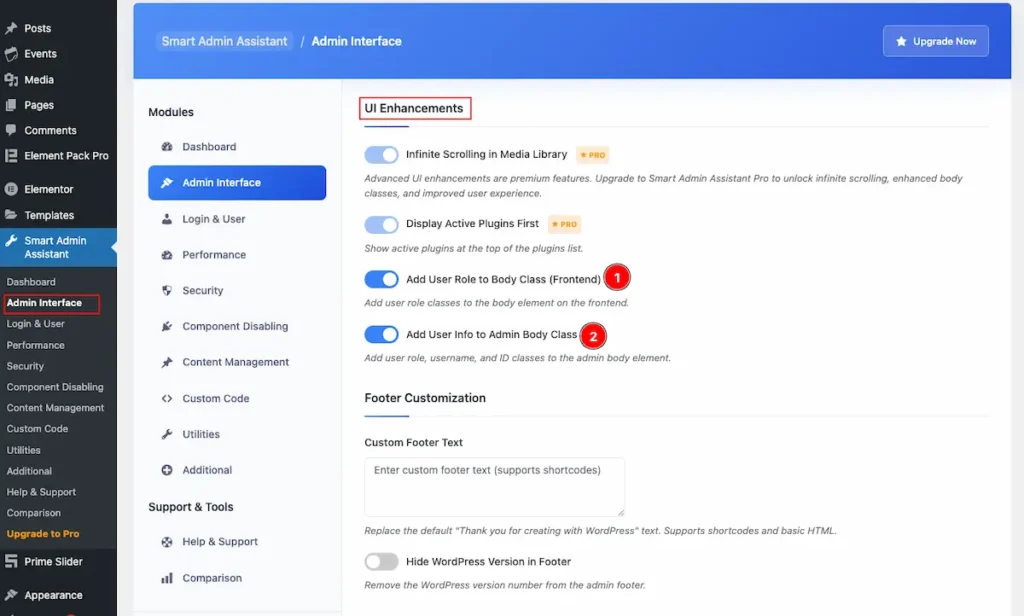Click the Pages icon in sidebar
Screen dimensions: 1024x616
pos(11,105)
